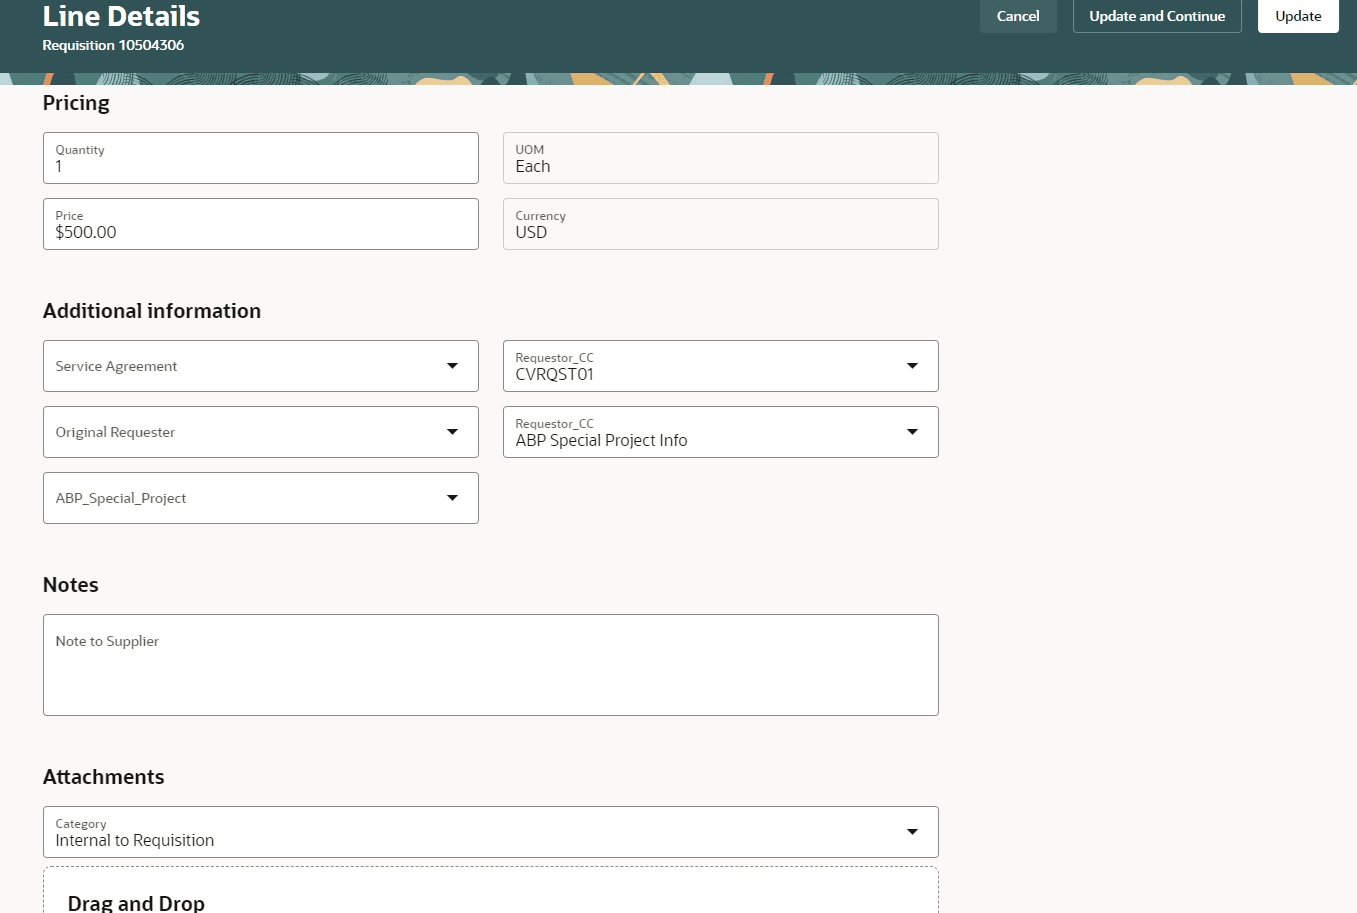
Task: Open the Service Agreement dropdown arrow
Action: point(452,366)
